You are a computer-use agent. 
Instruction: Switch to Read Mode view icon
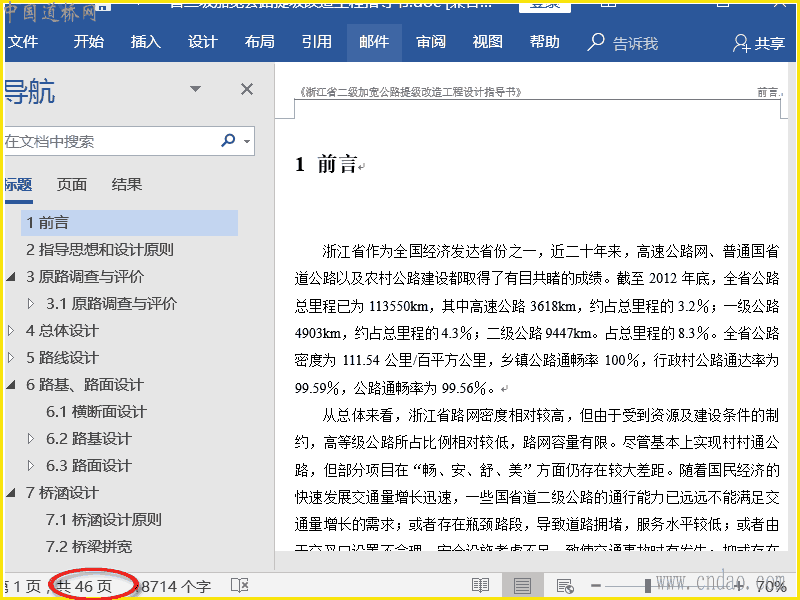click(481, 586)
